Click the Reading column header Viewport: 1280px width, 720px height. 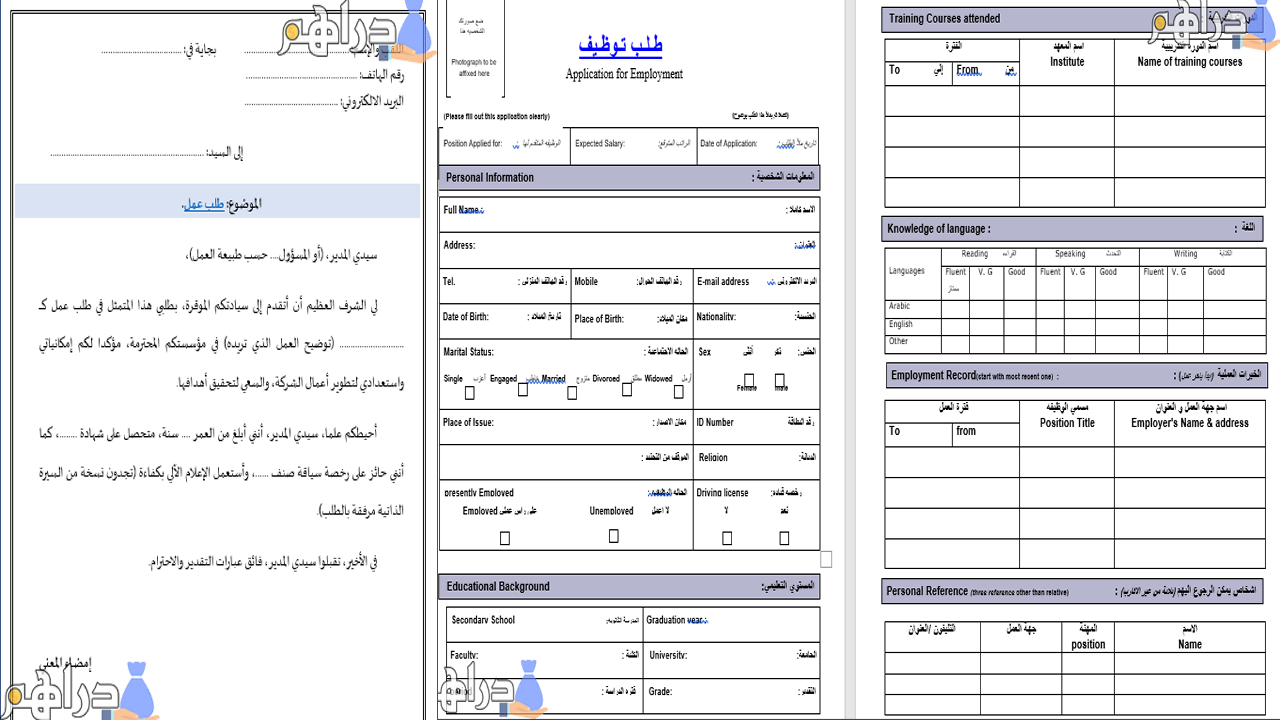click(974, 254)
